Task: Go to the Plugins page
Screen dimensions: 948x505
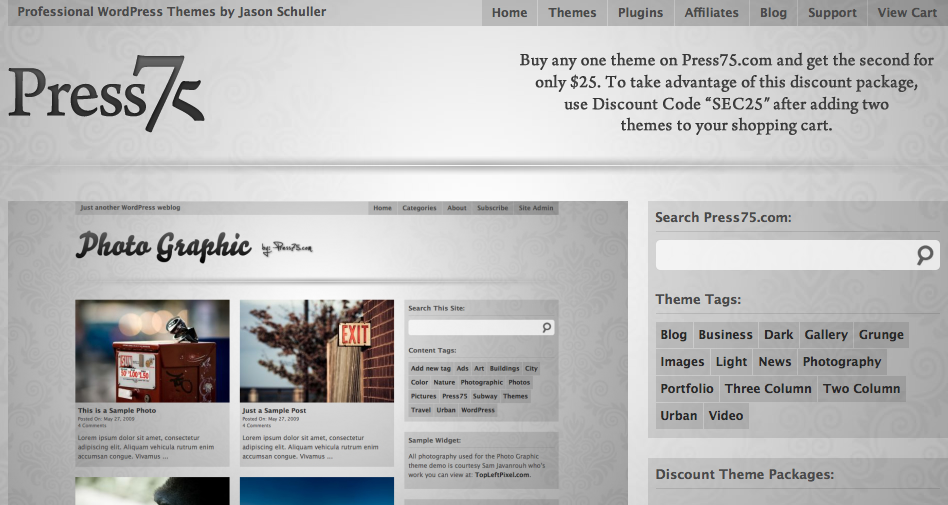Action: [640, 13]
